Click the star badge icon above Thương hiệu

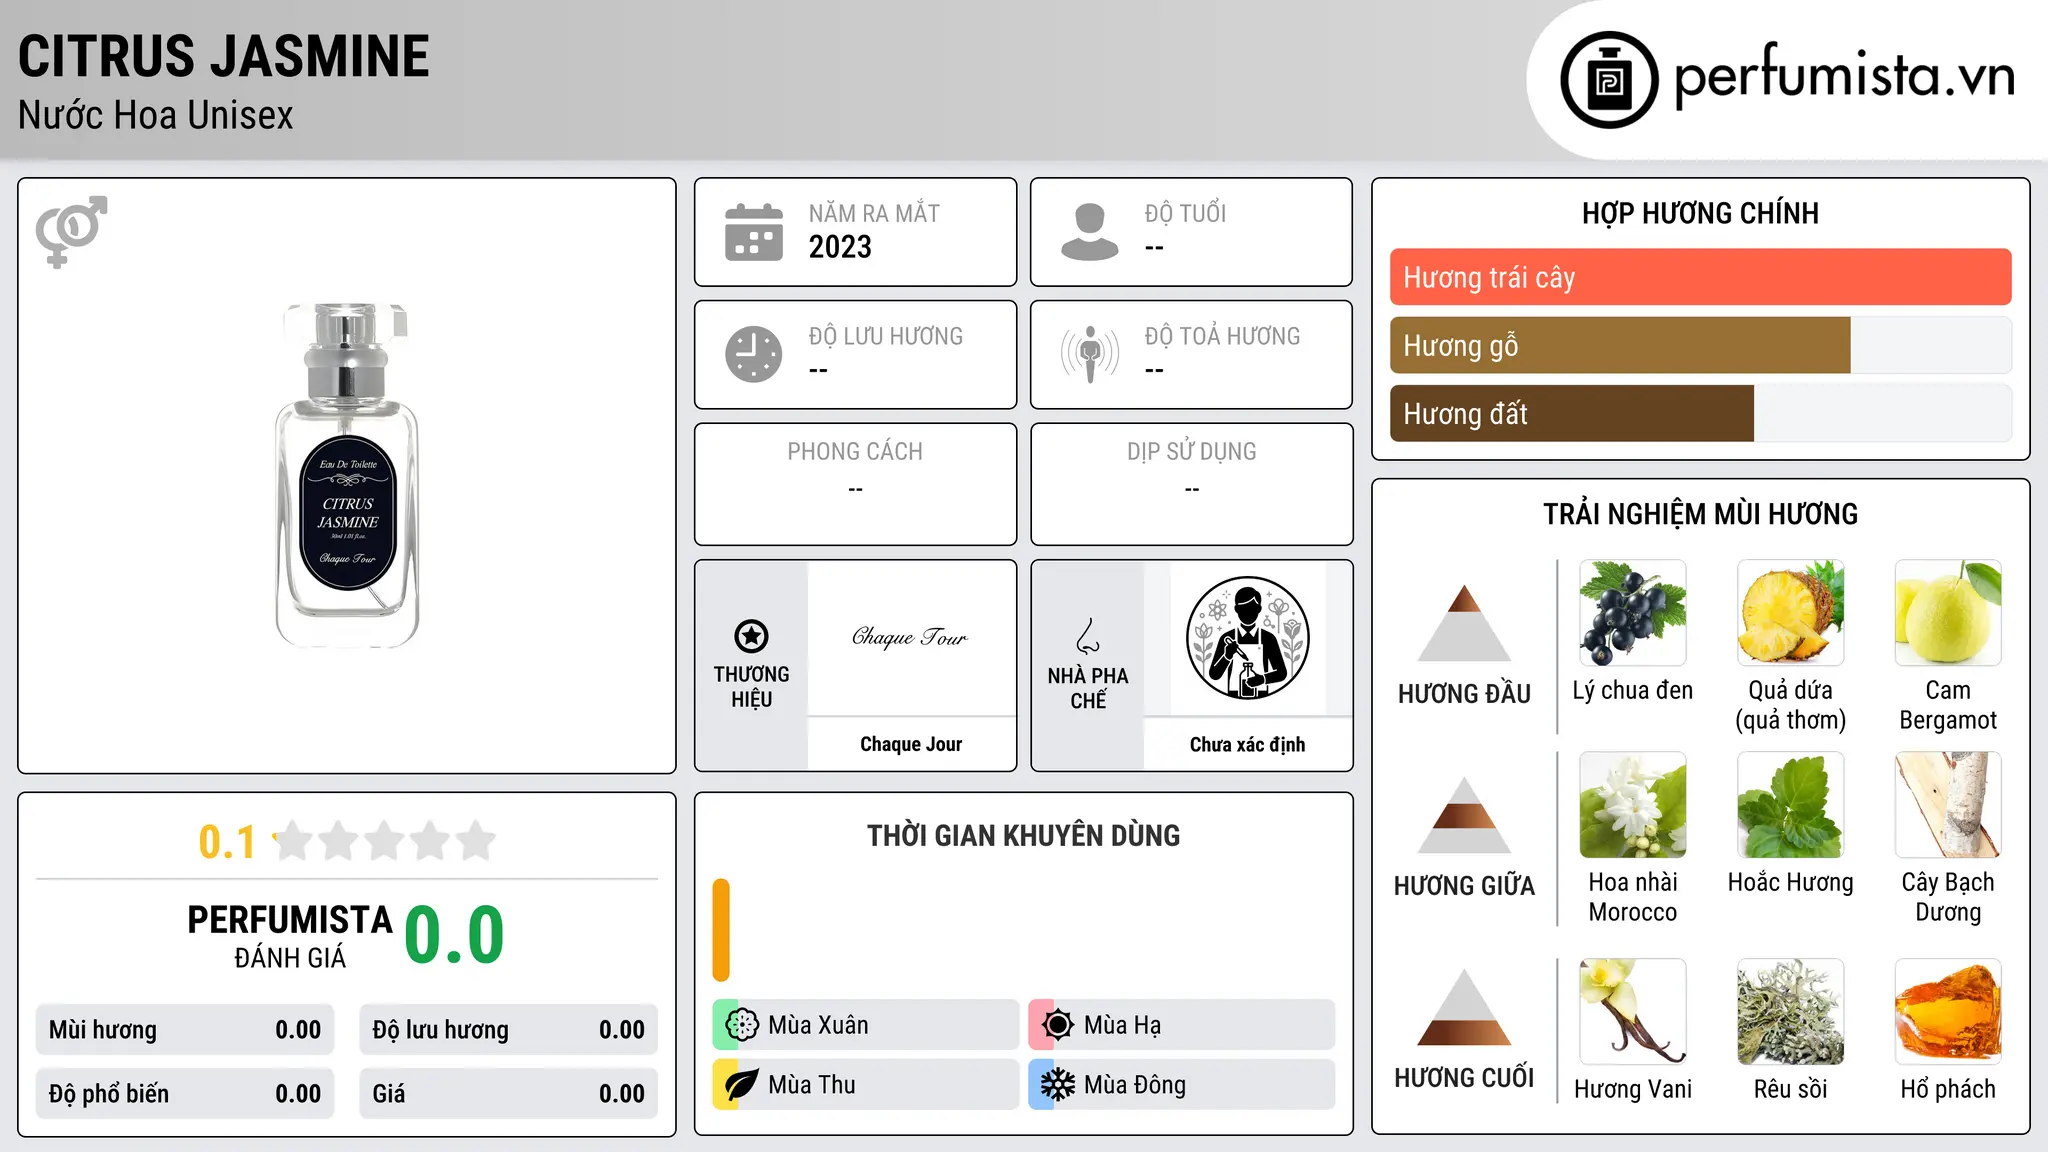click(751, 636)
